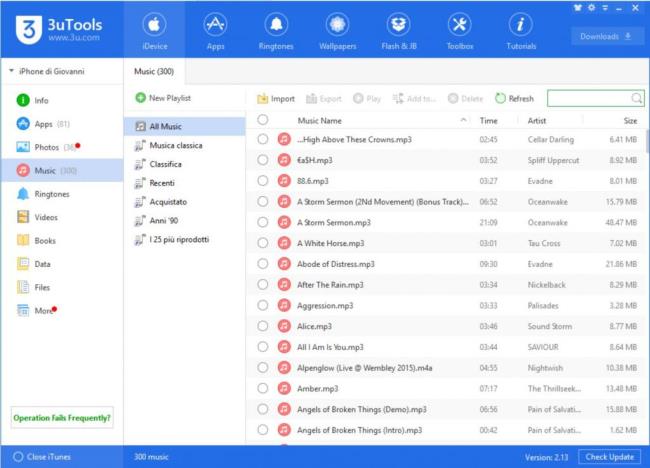Image resolution: width=650 pixels, height=468 pixels.
Task: Go to Ringtones in top toolbar
Action: tap(276, 30)
